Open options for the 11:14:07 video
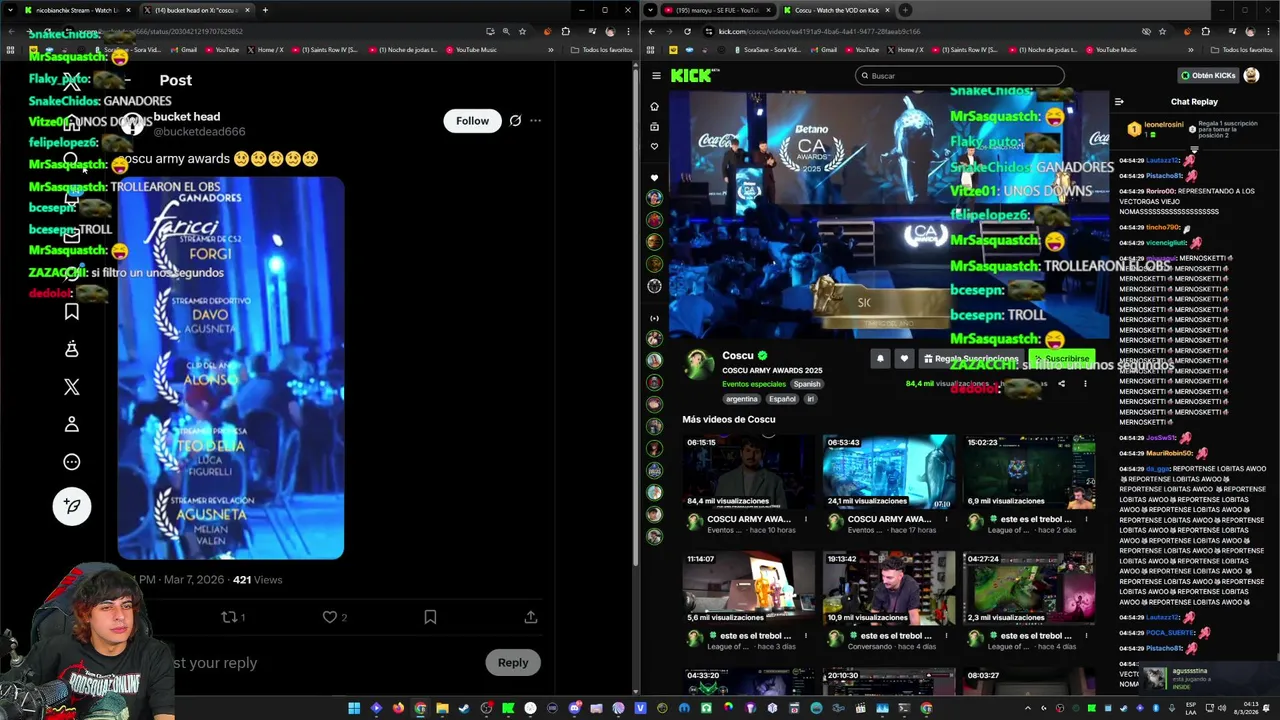The height and width of the screenshot is (720, 1280). pyautogui.click(x=806, y=635)
